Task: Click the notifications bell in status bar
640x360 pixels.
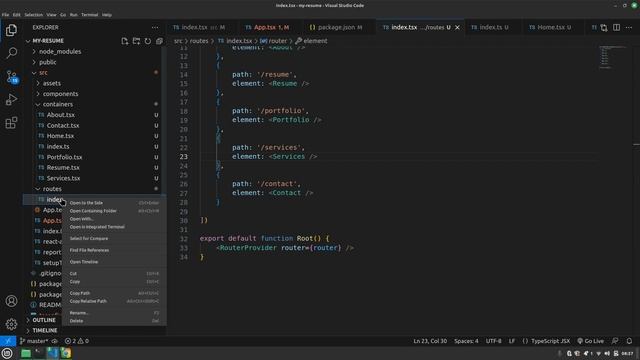Action: pos(629,341)
